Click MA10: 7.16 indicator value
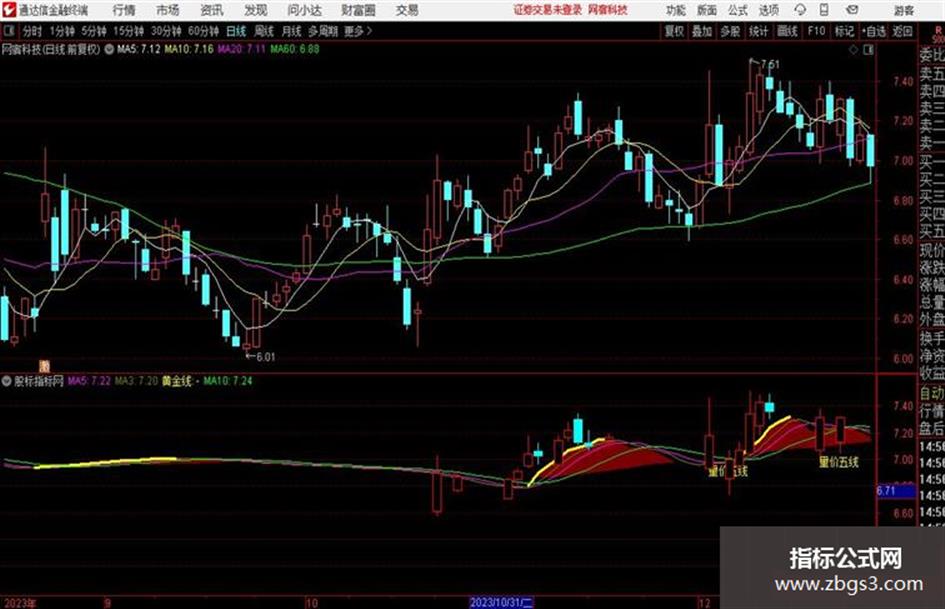Screen dimensions: 945x609 [x=189, y=49]
